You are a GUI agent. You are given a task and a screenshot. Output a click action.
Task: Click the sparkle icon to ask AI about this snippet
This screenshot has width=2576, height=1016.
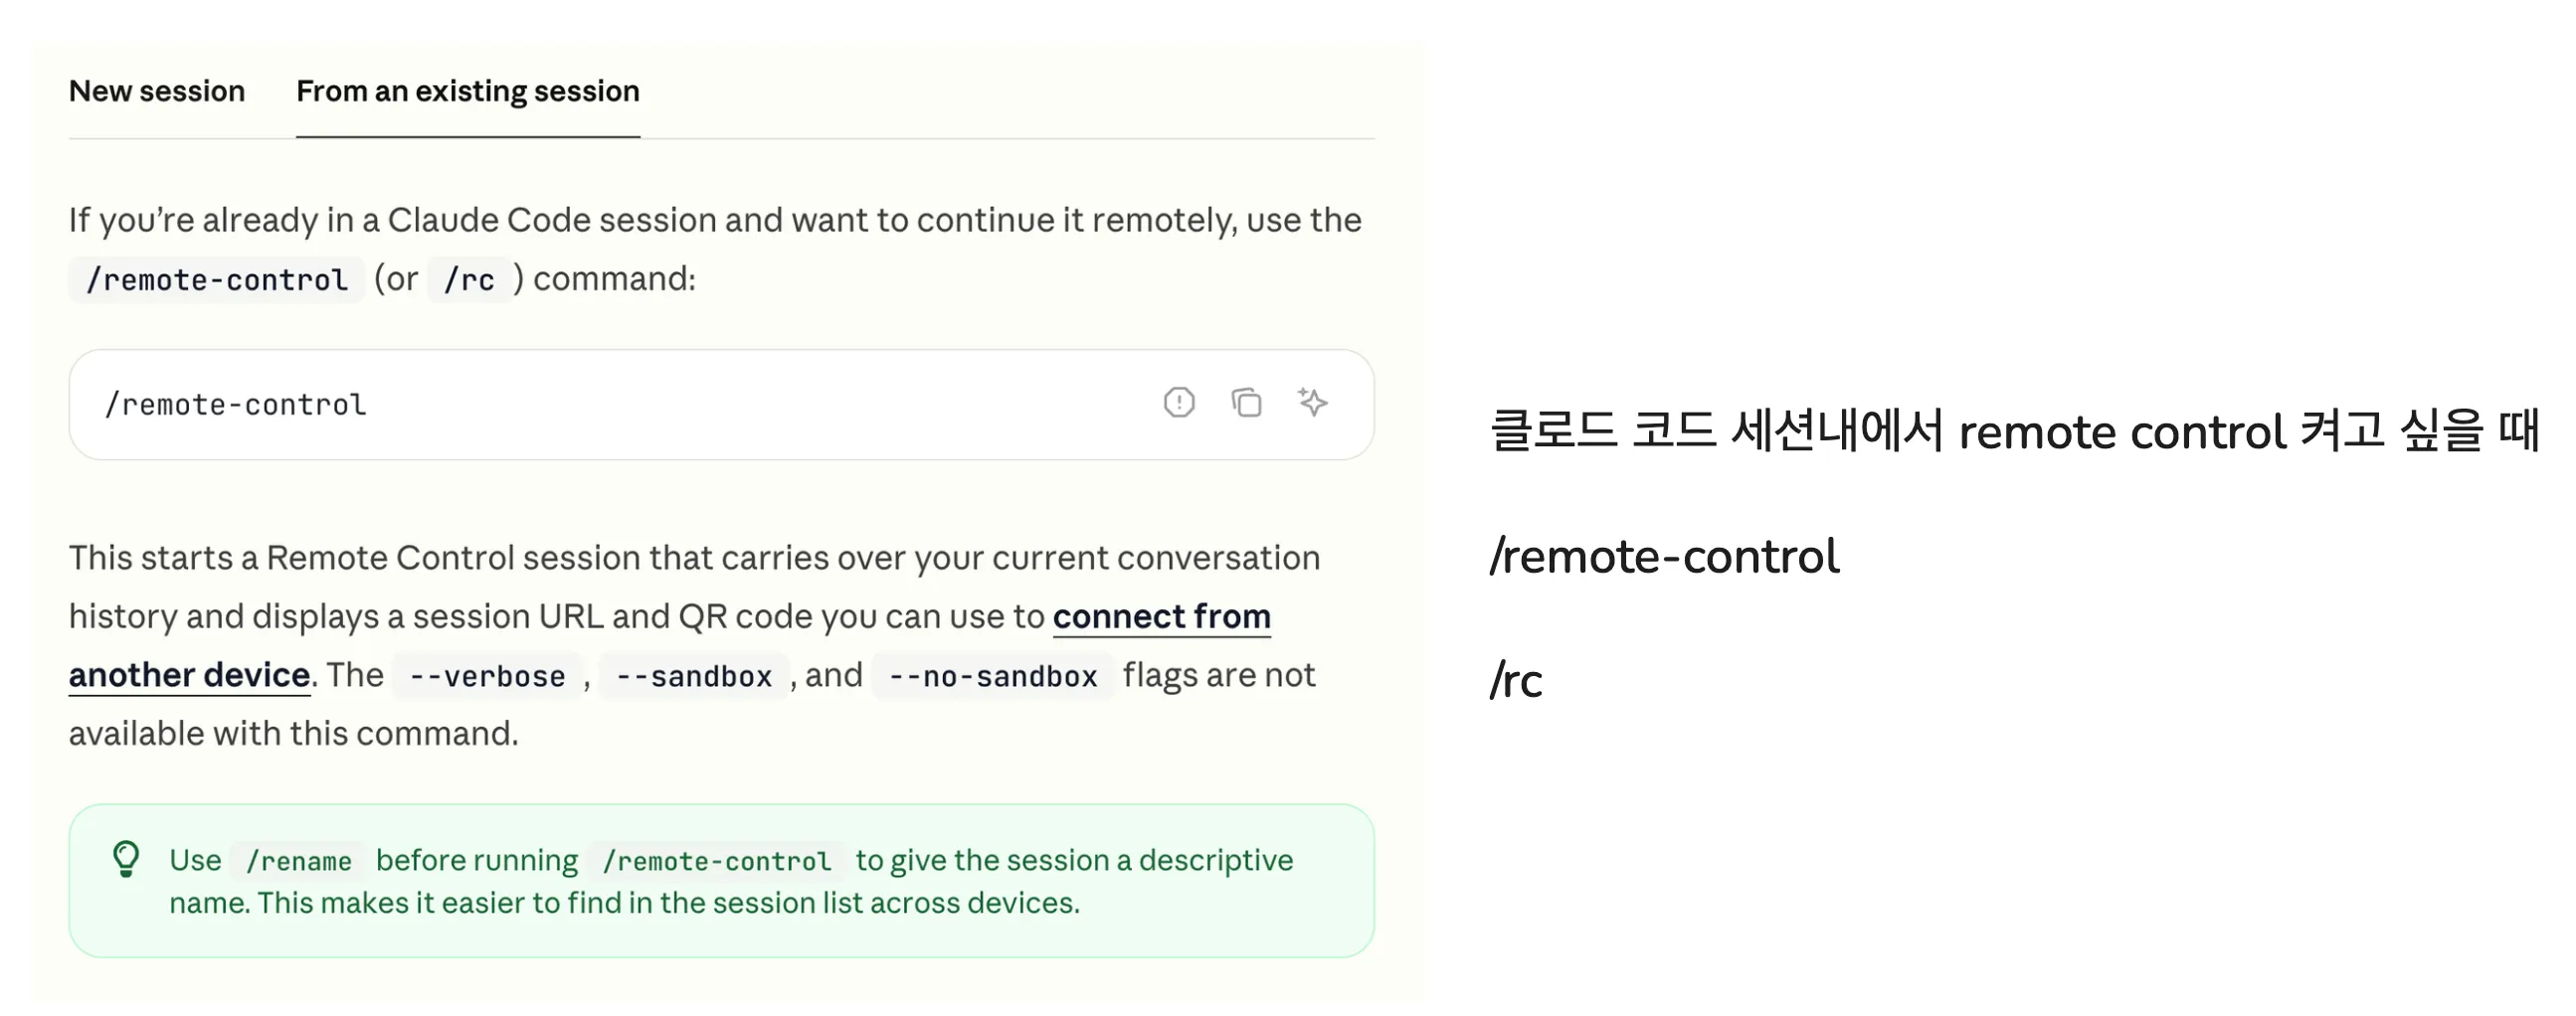pyautogui.click(x=1313, y=403)
